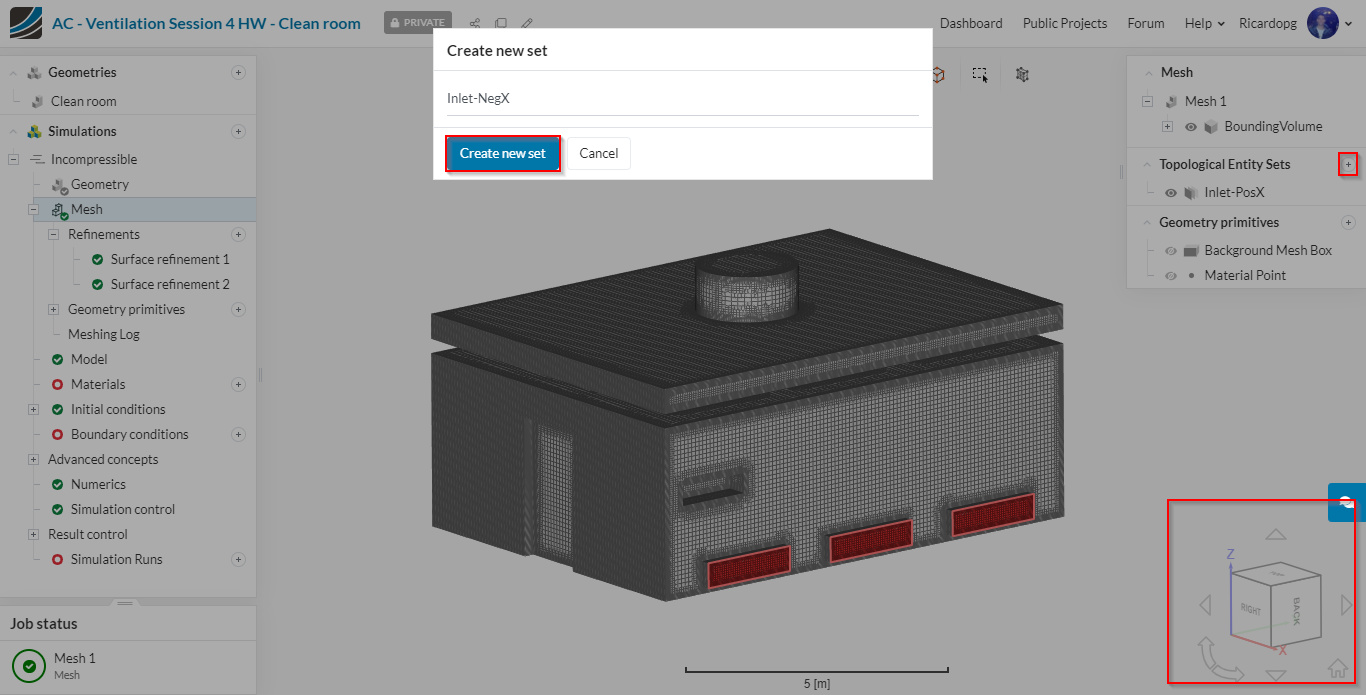Select Surface refinement 1
Viewport: 1366px width, 695px height.
coord(170,259)
